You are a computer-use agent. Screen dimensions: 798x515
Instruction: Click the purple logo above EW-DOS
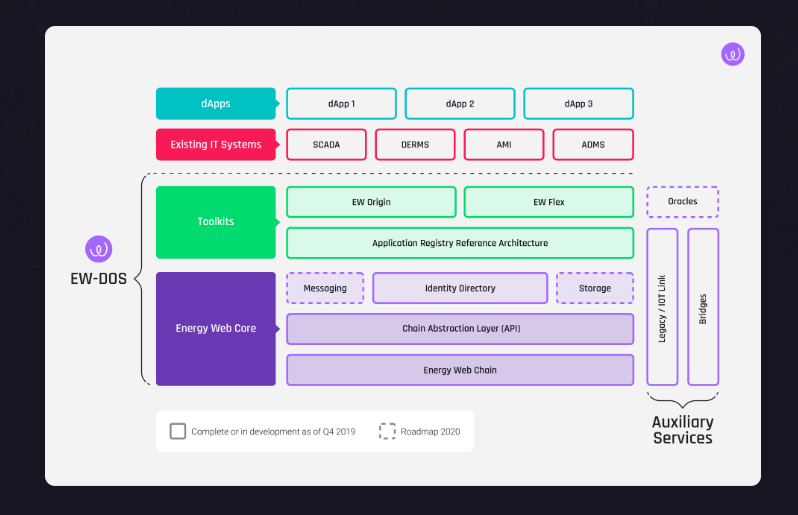click(x=98, y=249)
